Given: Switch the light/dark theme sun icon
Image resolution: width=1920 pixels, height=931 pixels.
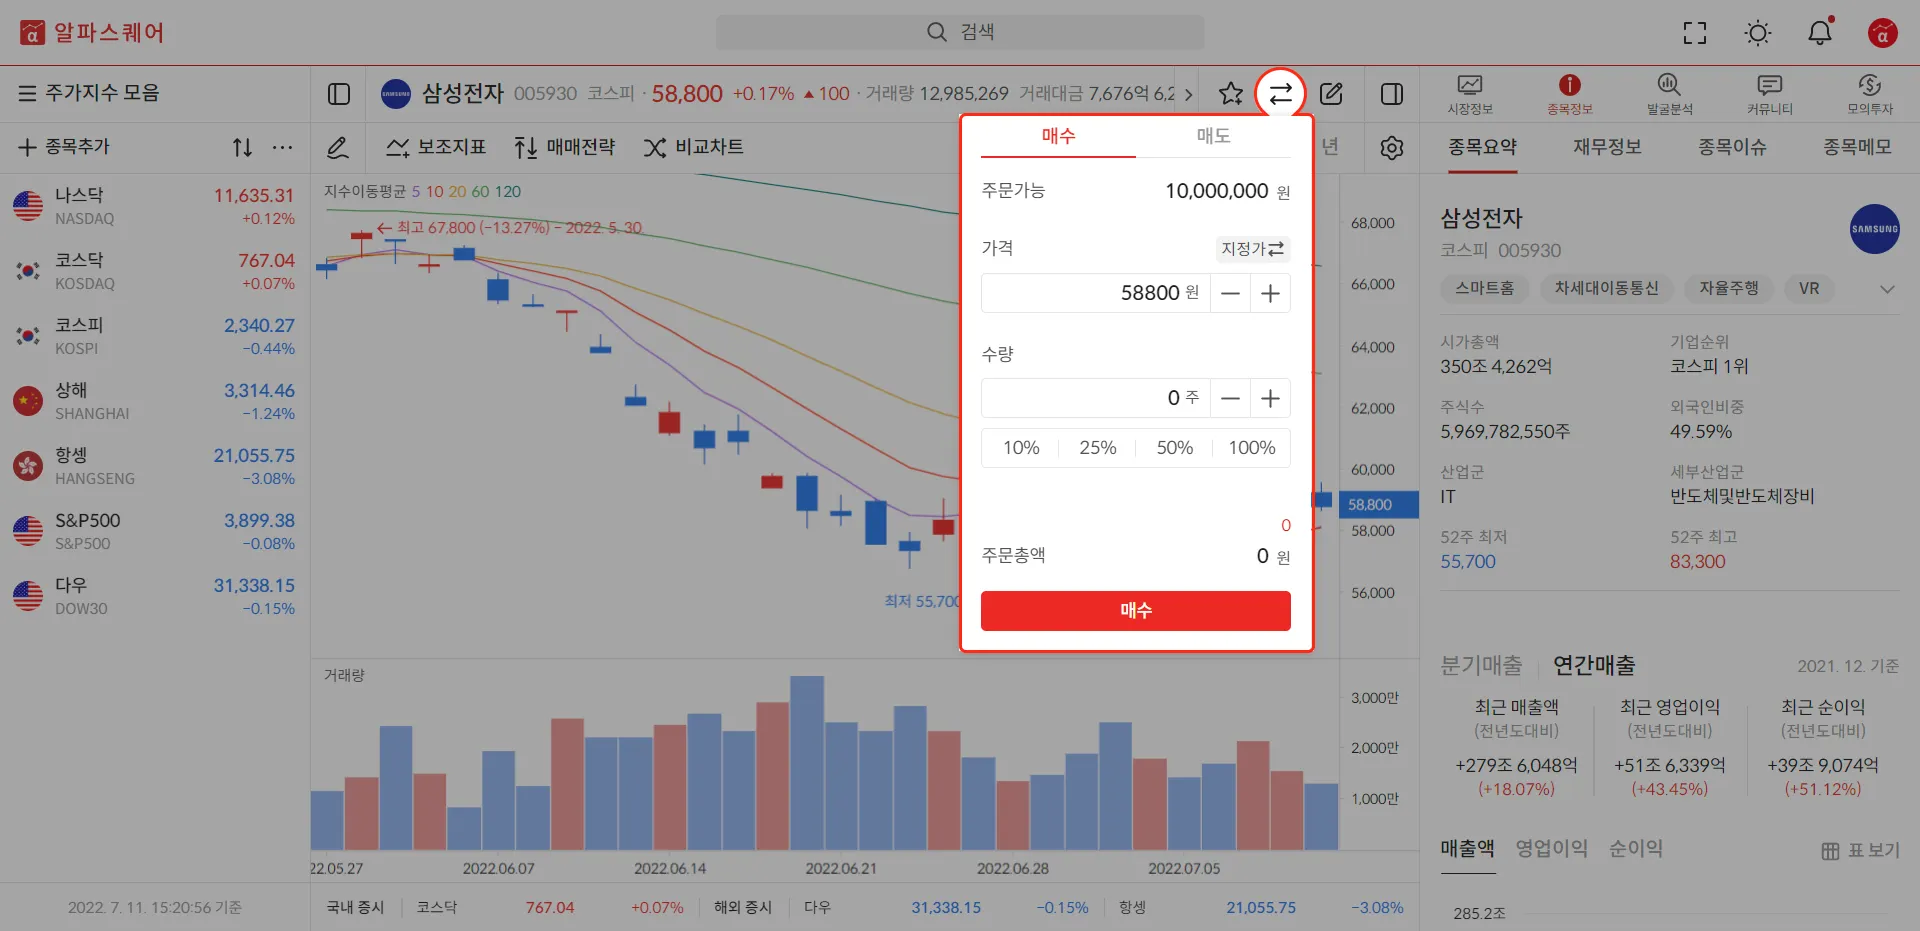Looking at the screenshot, I should click(x=1758, y=33).
